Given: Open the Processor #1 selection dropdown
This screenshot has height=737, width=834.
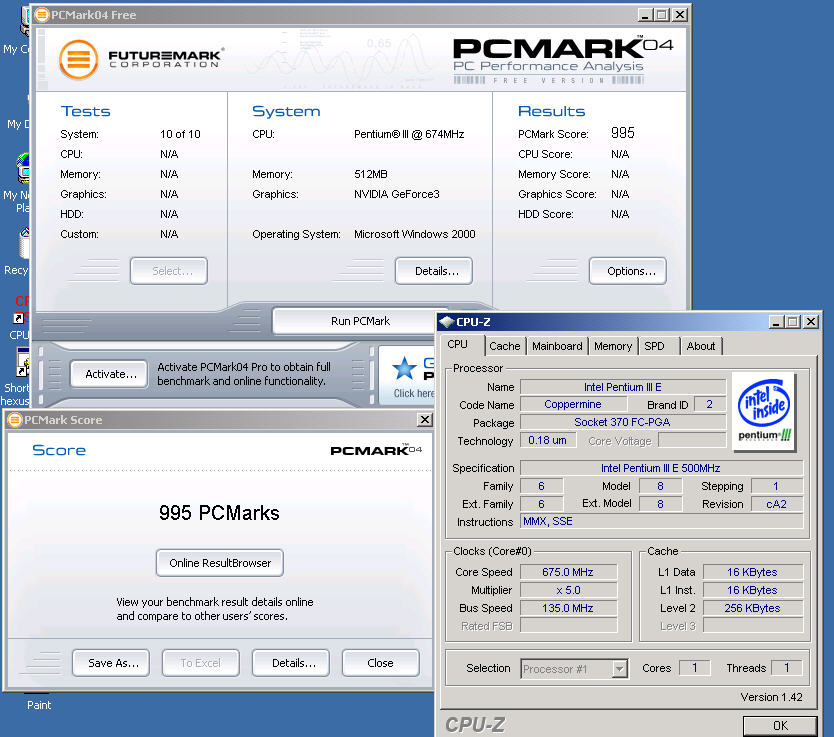Looking at the screenshot, I should click(x=574, y=669).
